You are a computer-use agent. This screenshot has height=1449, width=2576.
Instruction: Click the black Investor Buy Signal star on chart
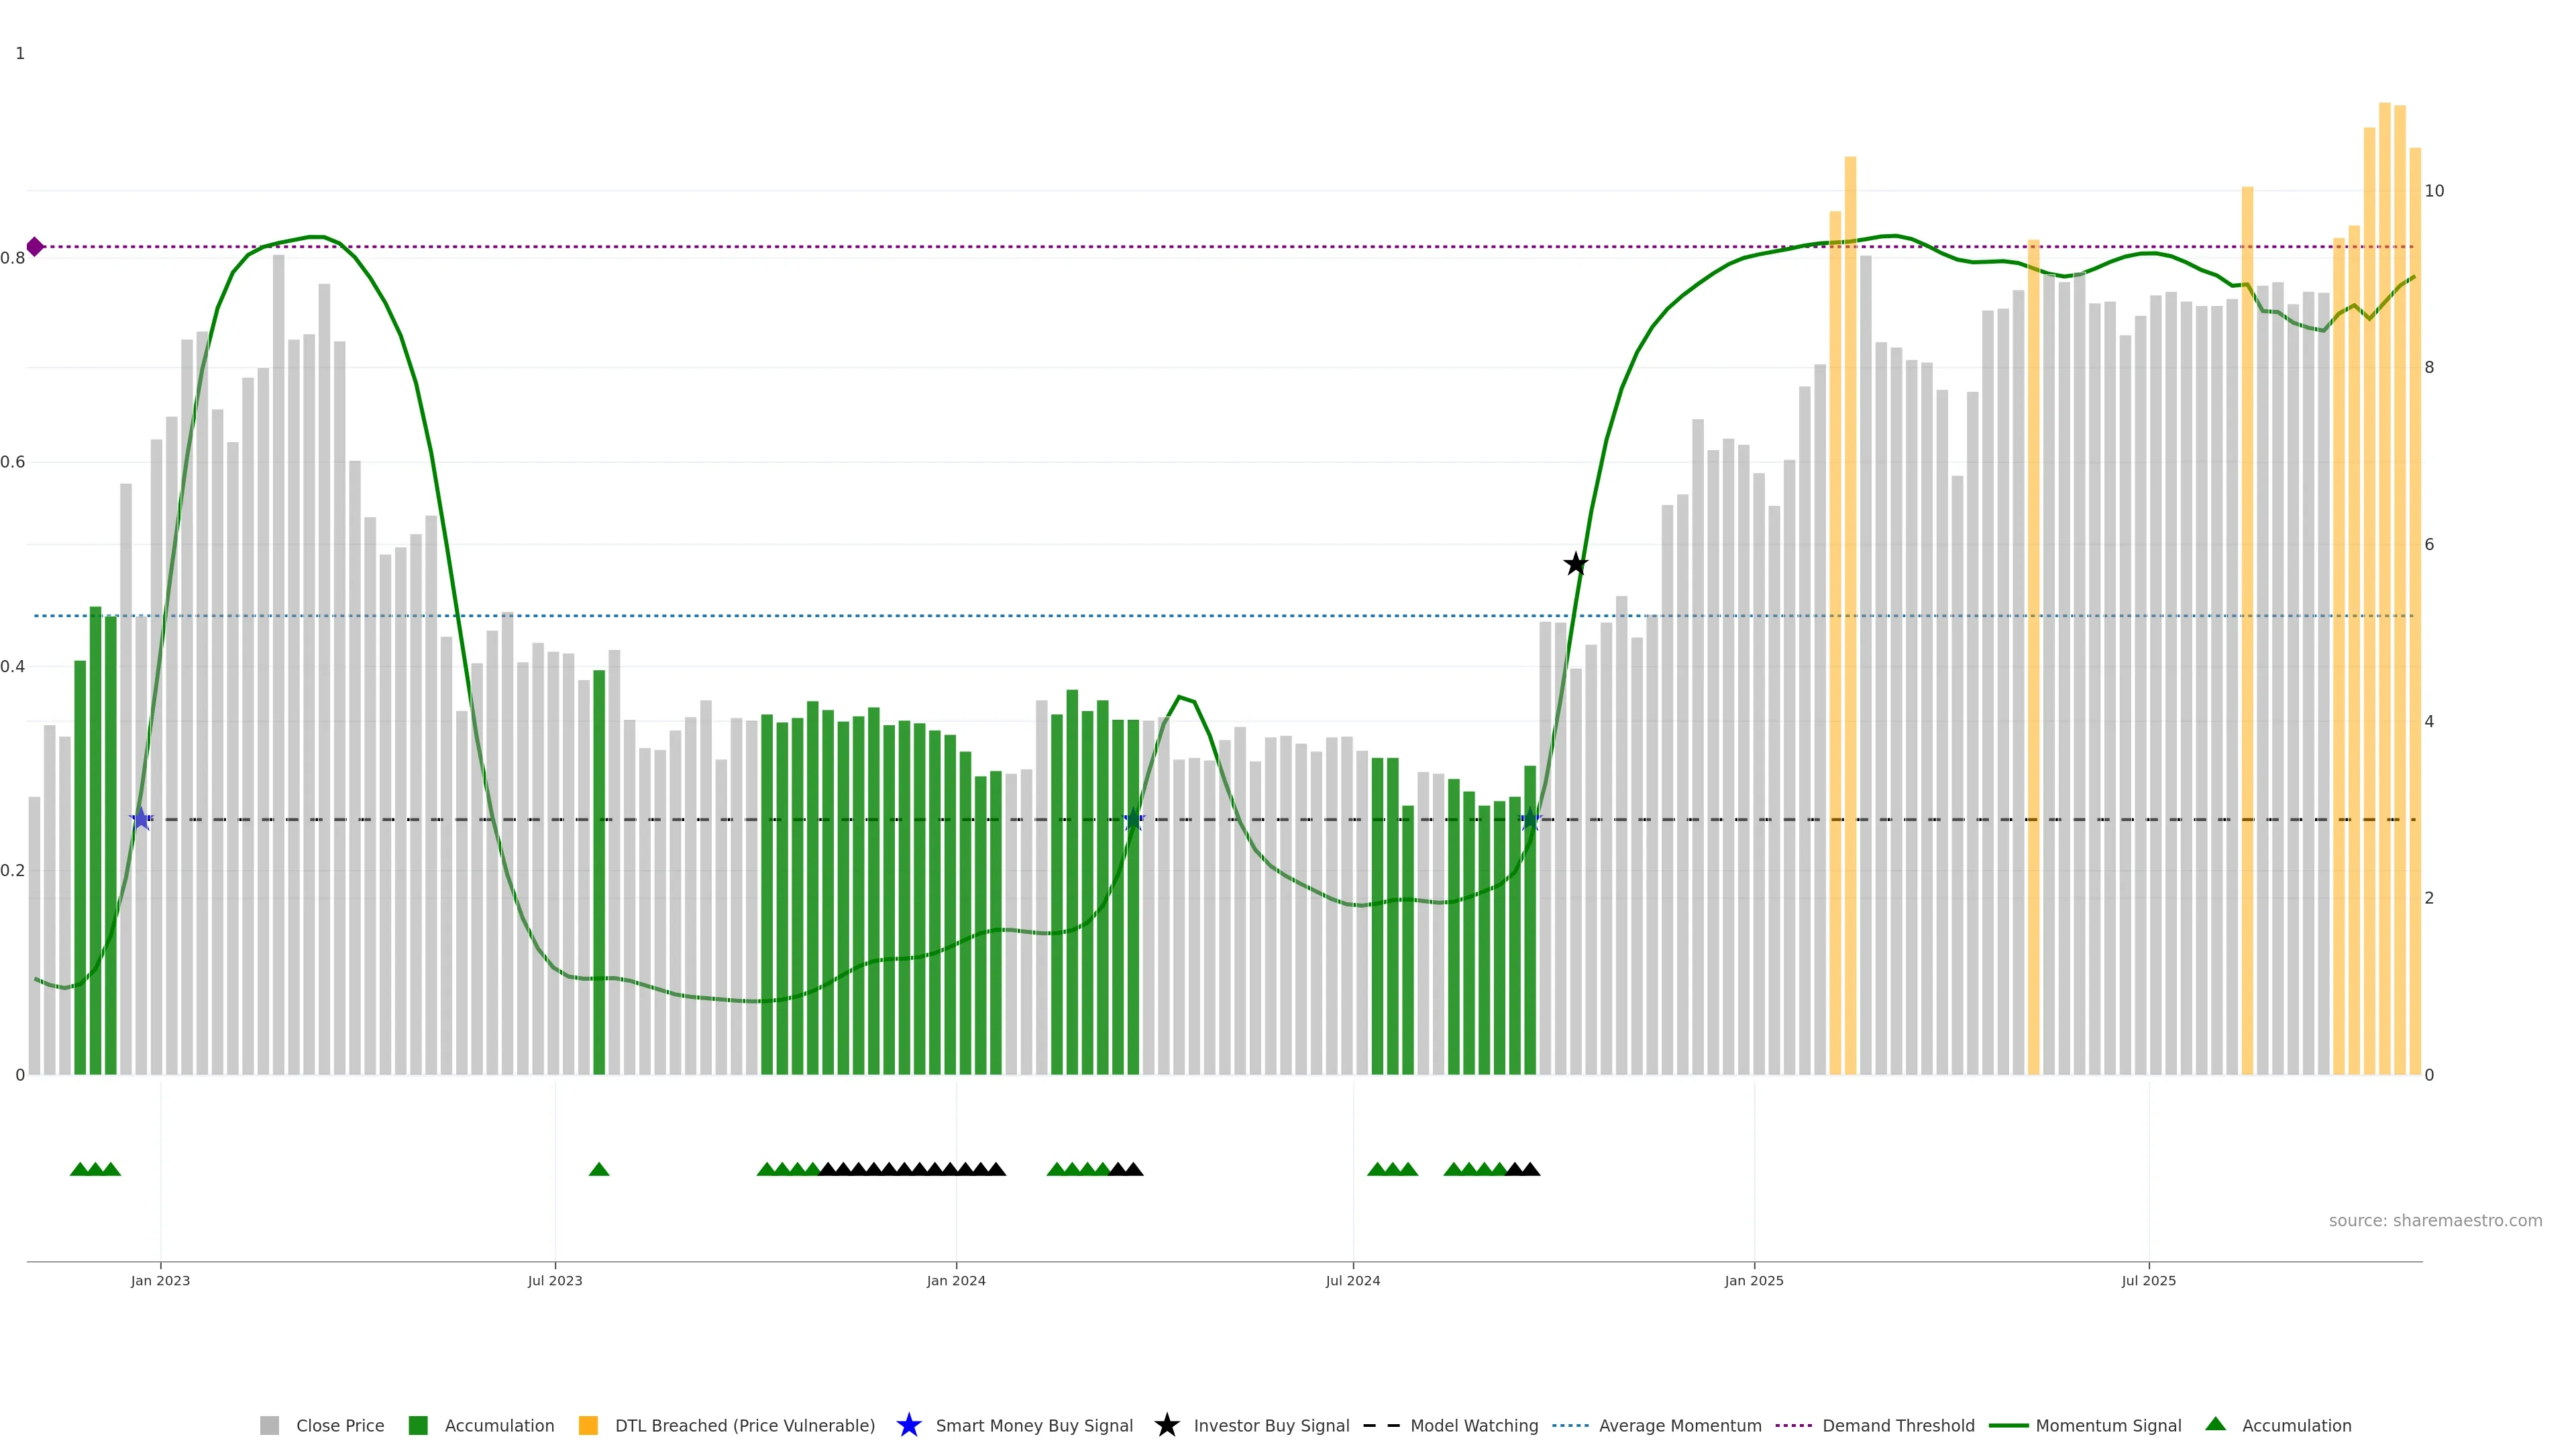pos(1575,564)
